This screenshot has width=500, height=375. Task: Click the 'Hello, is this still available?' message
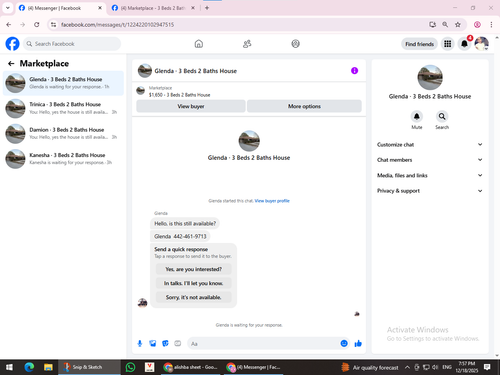pyautogui.click(x=185, y=223)
